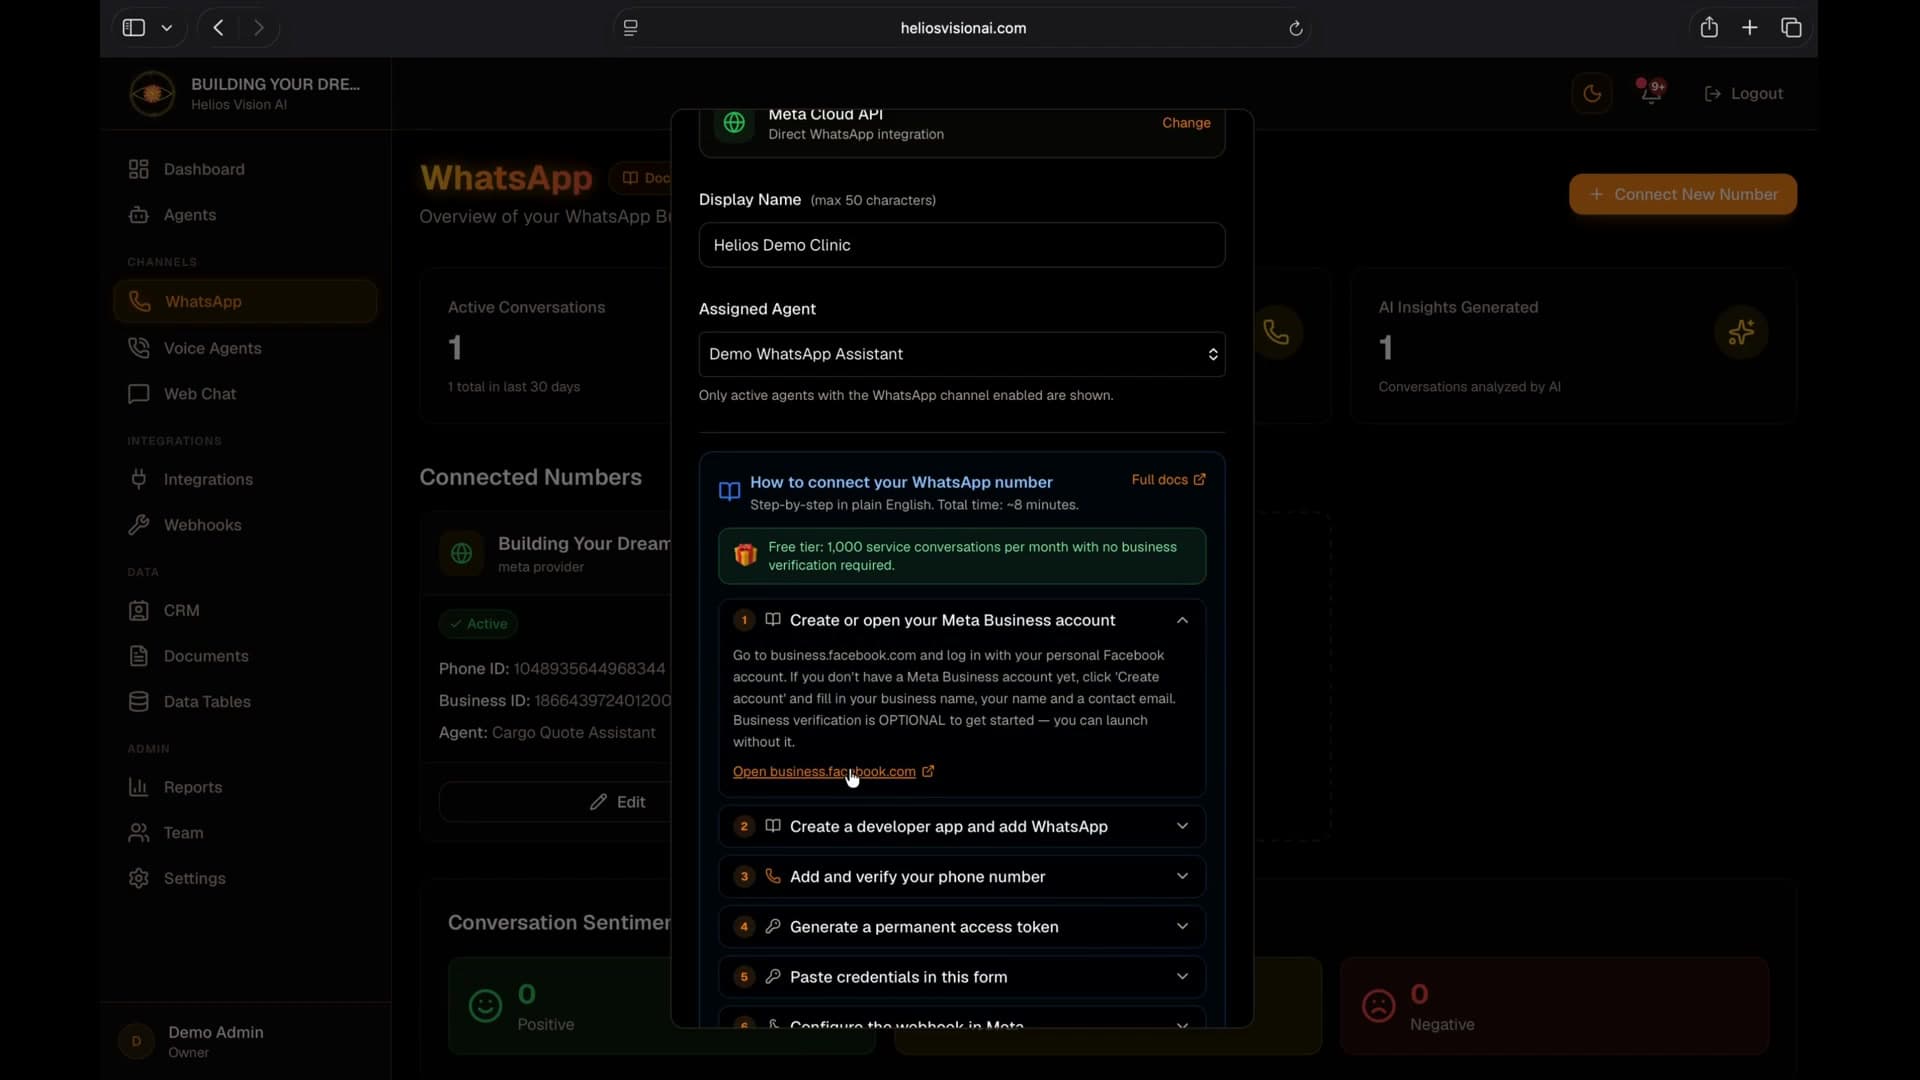Click the gift icon in Free tier banner

tap(745, 555)
